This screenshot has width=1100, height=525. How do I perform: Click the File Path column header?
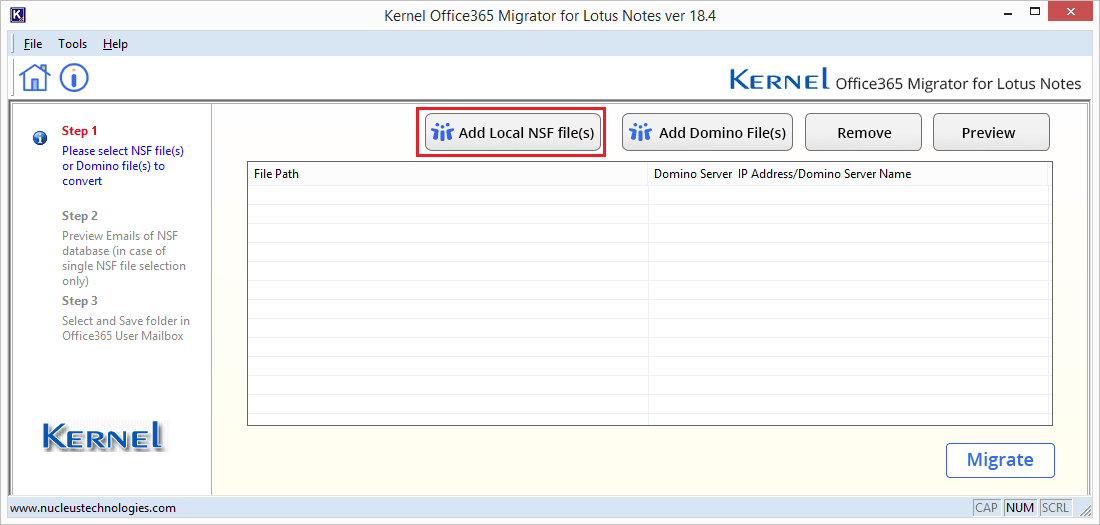pos(448,174)
